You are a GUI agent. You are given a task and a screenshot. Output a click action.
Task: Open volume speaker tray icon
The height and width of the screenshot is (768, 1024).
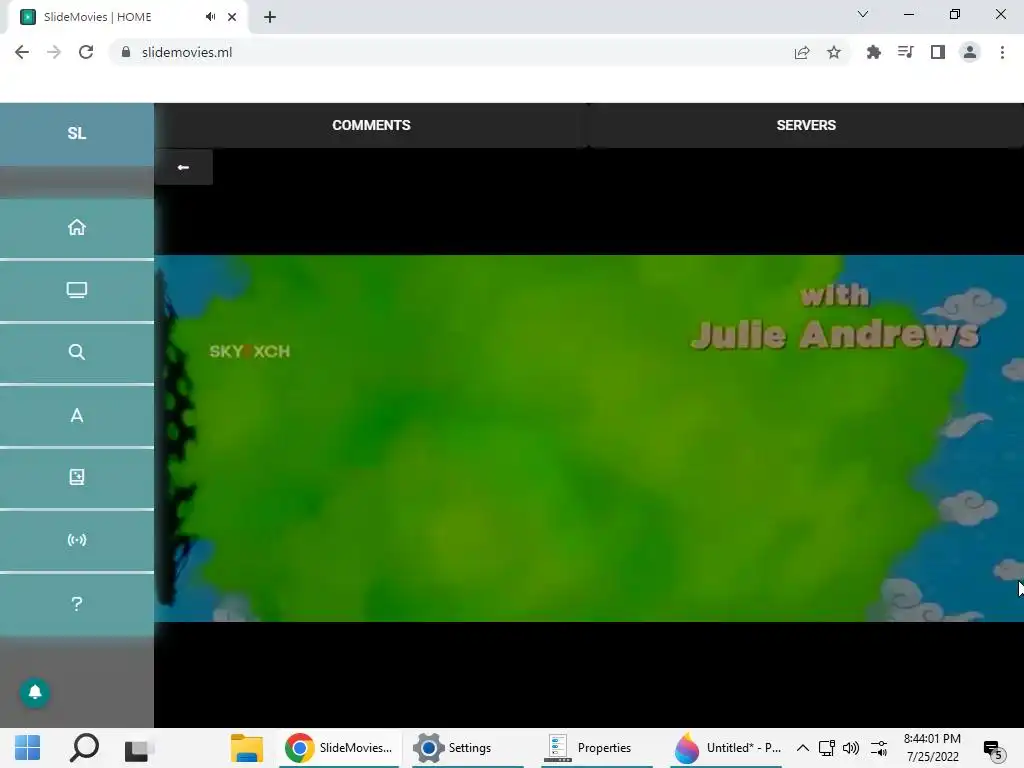851,748
